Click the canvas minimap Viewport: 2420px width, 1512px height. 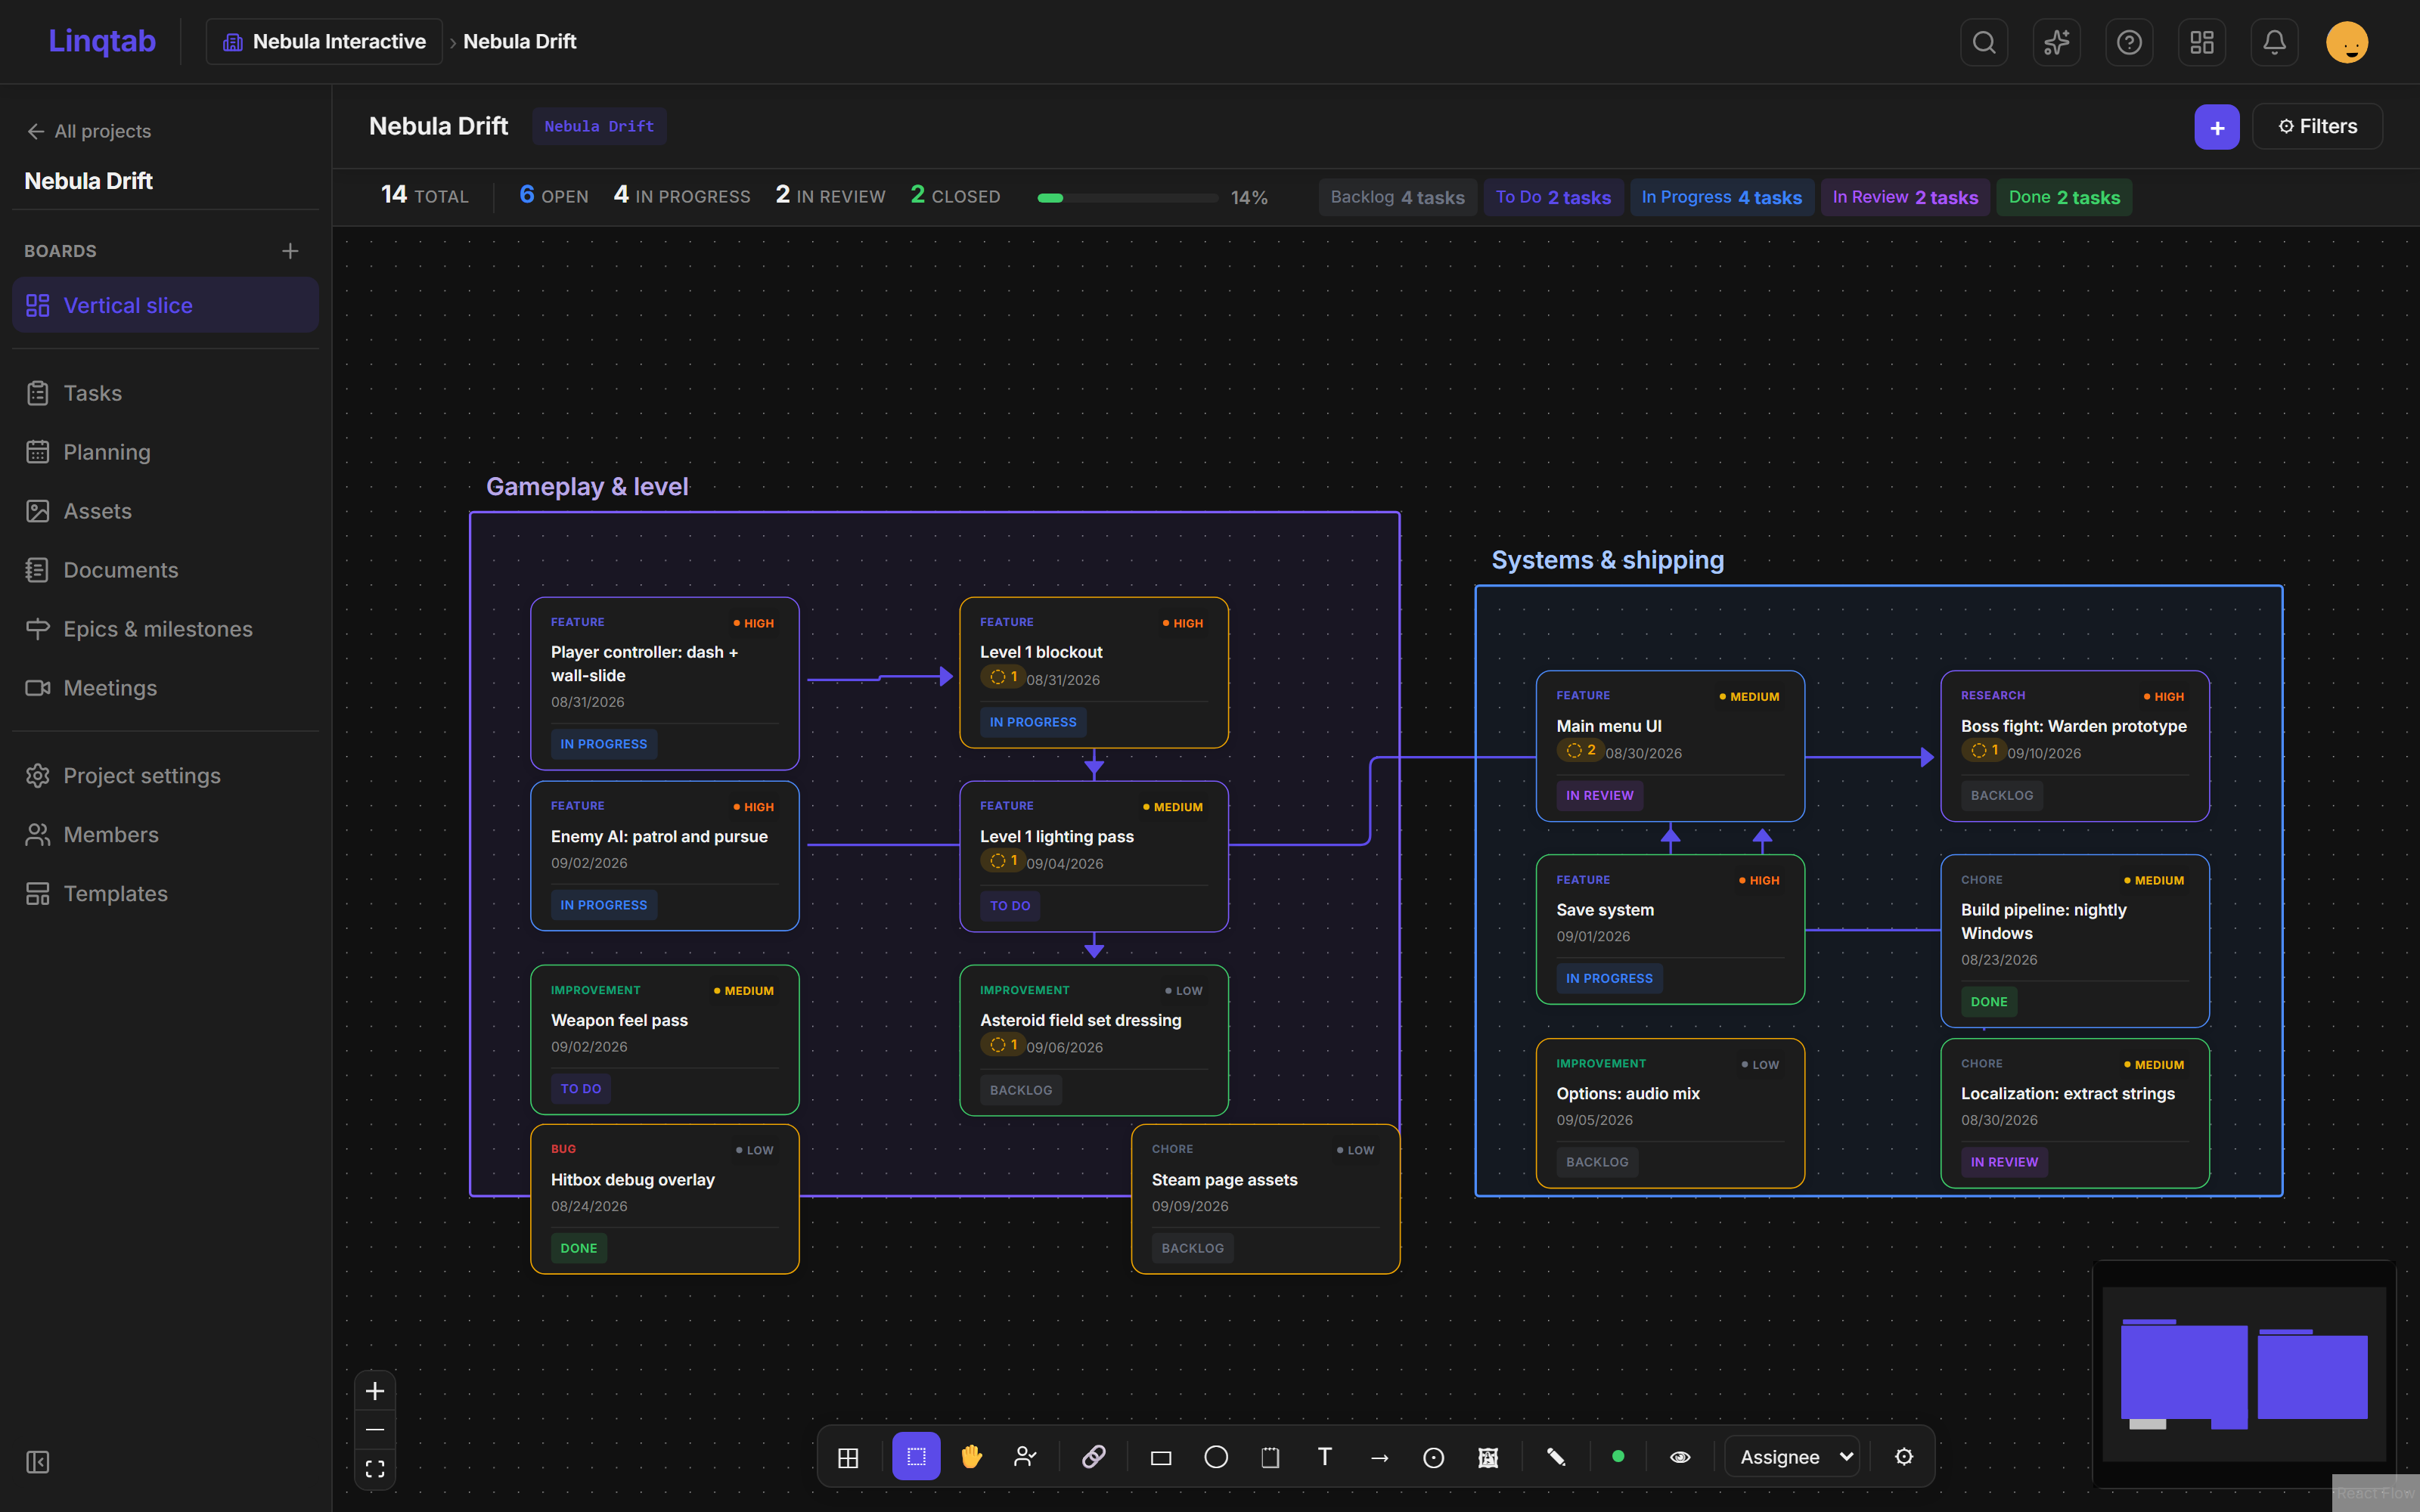pos(2244,1374)
